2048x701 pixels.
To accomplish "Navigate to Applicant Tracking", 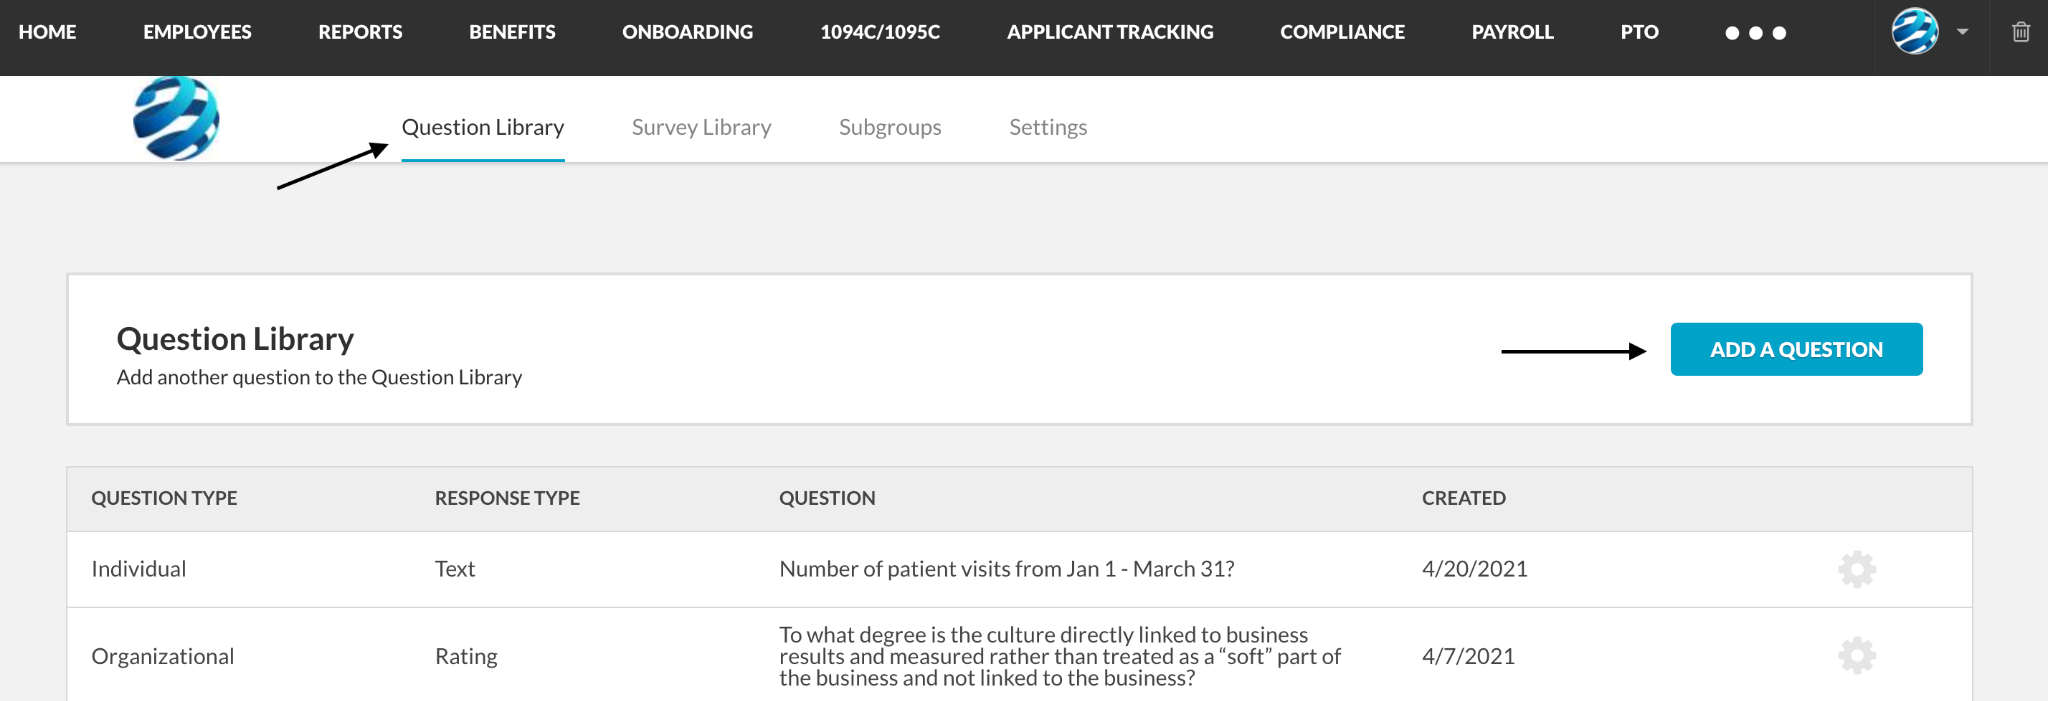I will (x=1110, y=32).
